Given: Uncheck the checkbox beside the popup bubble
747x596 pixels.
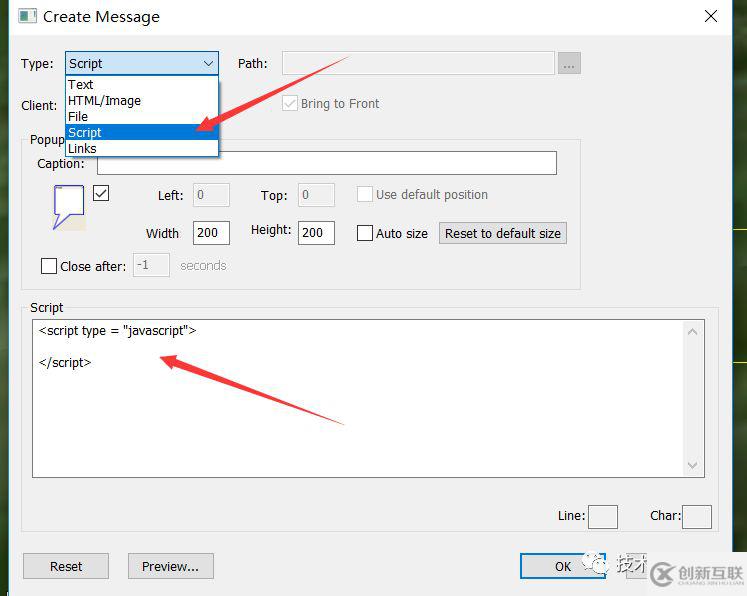Looking at the screenshot, I should [101, 193].
